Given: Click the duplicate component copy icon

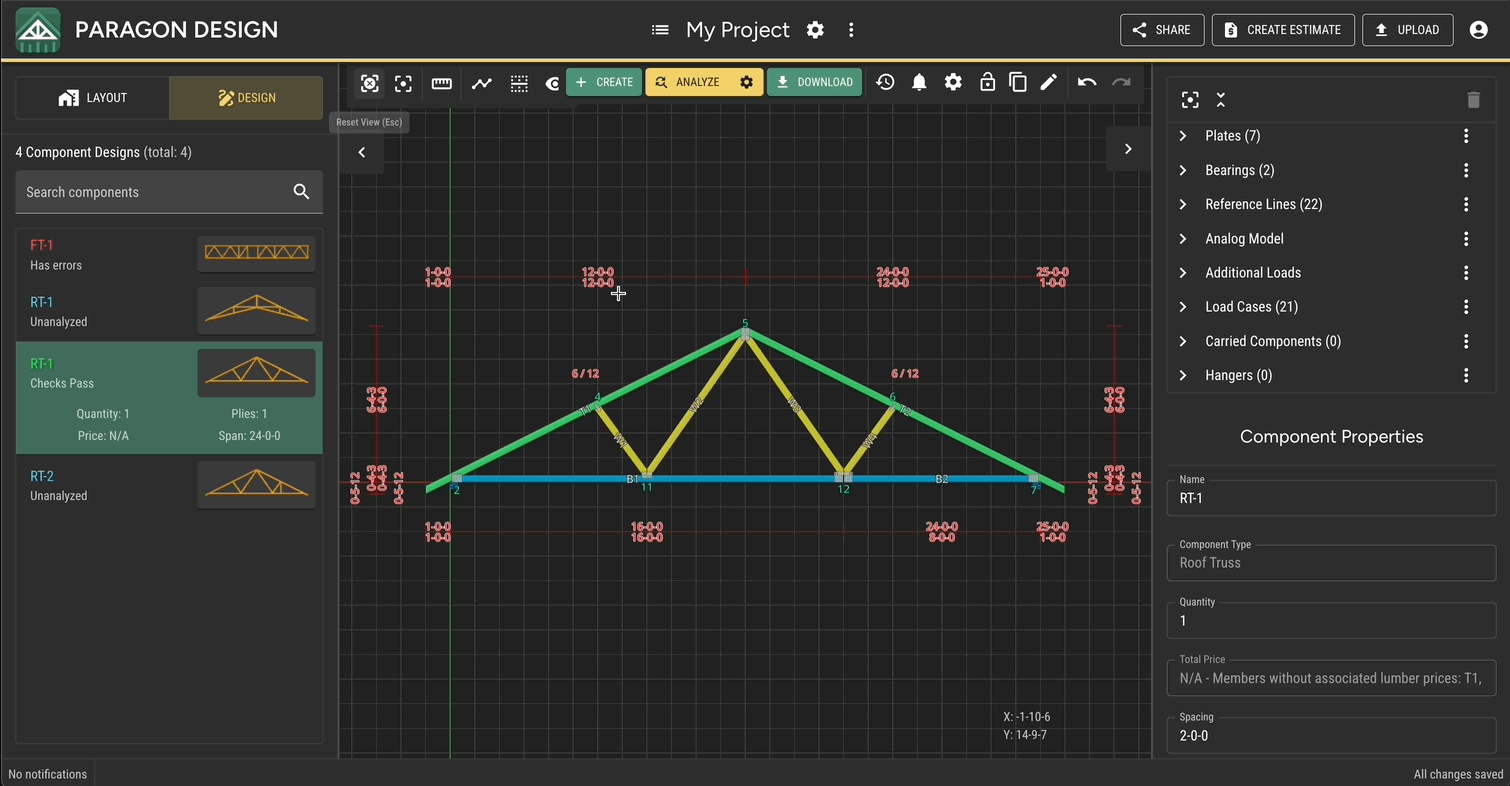Looking at the screenshot, I should [1018, 83].
